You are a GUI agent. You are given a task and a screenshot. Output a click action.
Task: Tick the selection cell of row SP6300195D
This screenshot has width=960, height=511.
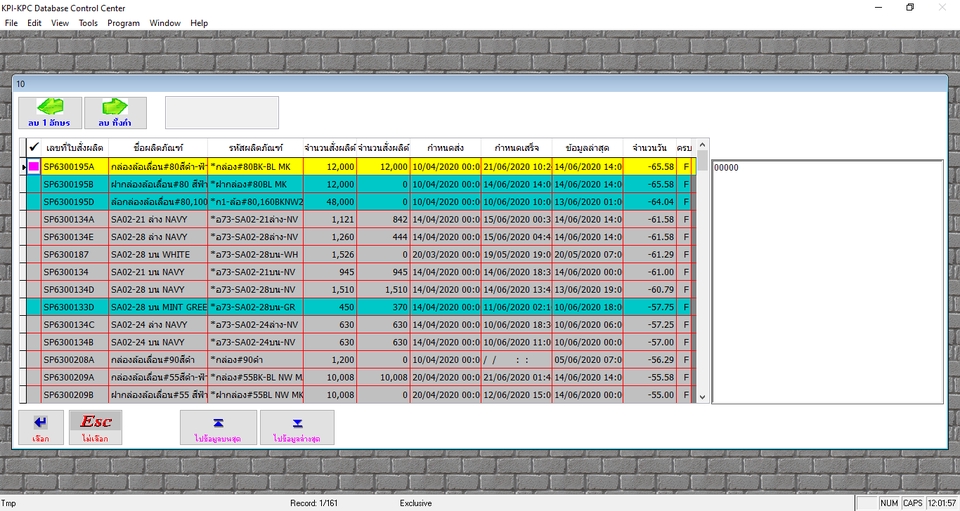click(34, 201)
